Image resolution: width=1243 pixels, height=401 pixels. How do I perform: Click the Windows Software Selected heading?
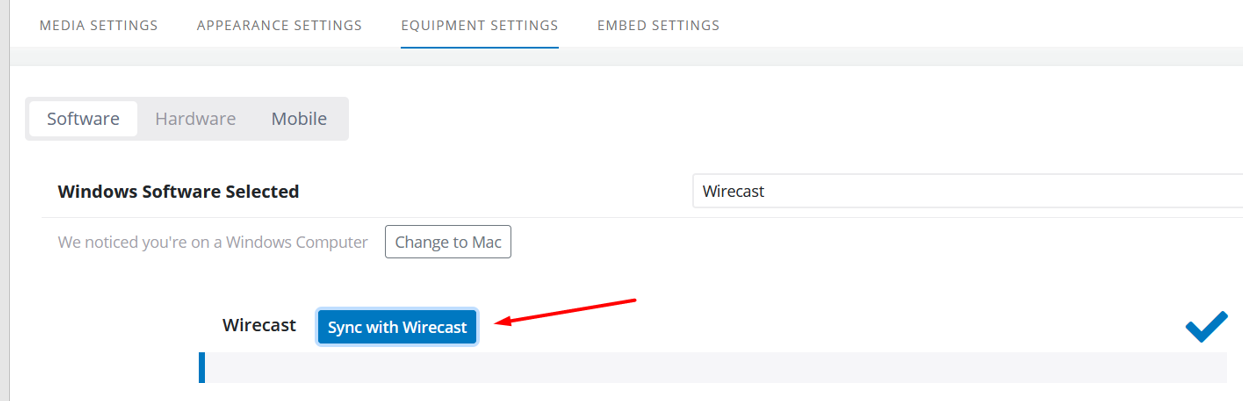(x=178, y=191)
